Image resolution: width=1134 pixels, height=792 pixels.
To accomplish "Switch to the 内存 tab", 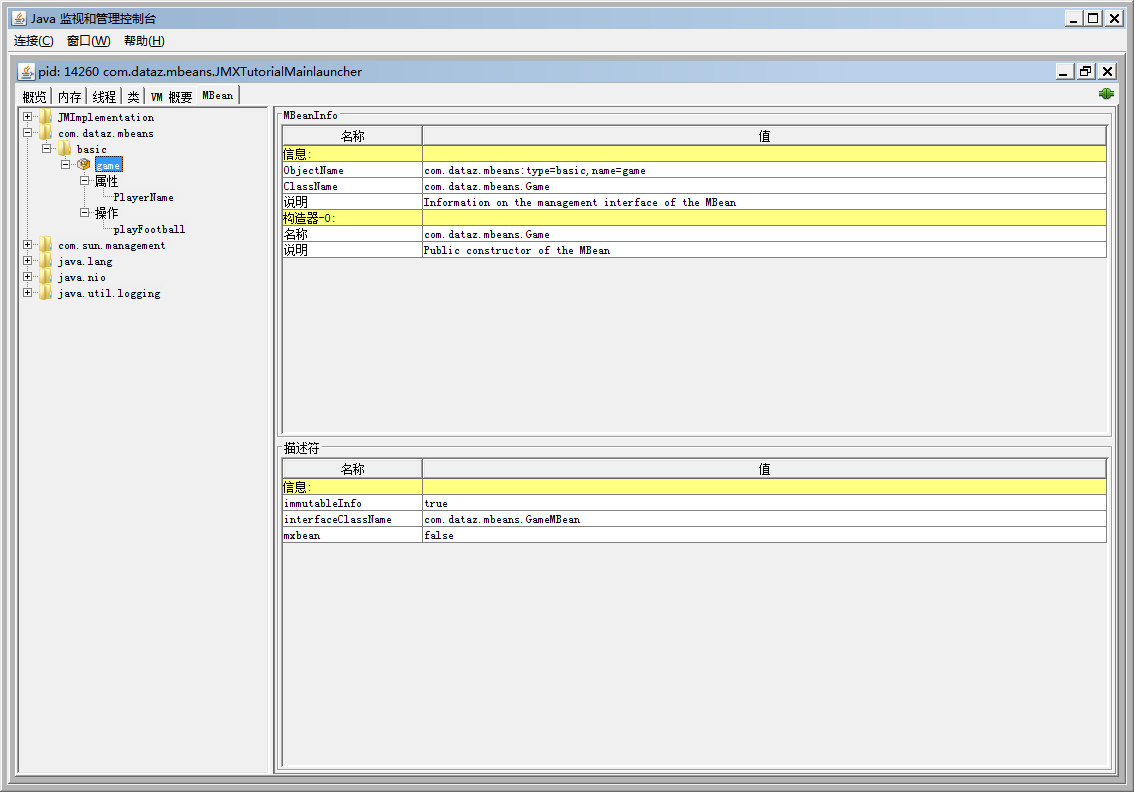I will click(69, 95).
